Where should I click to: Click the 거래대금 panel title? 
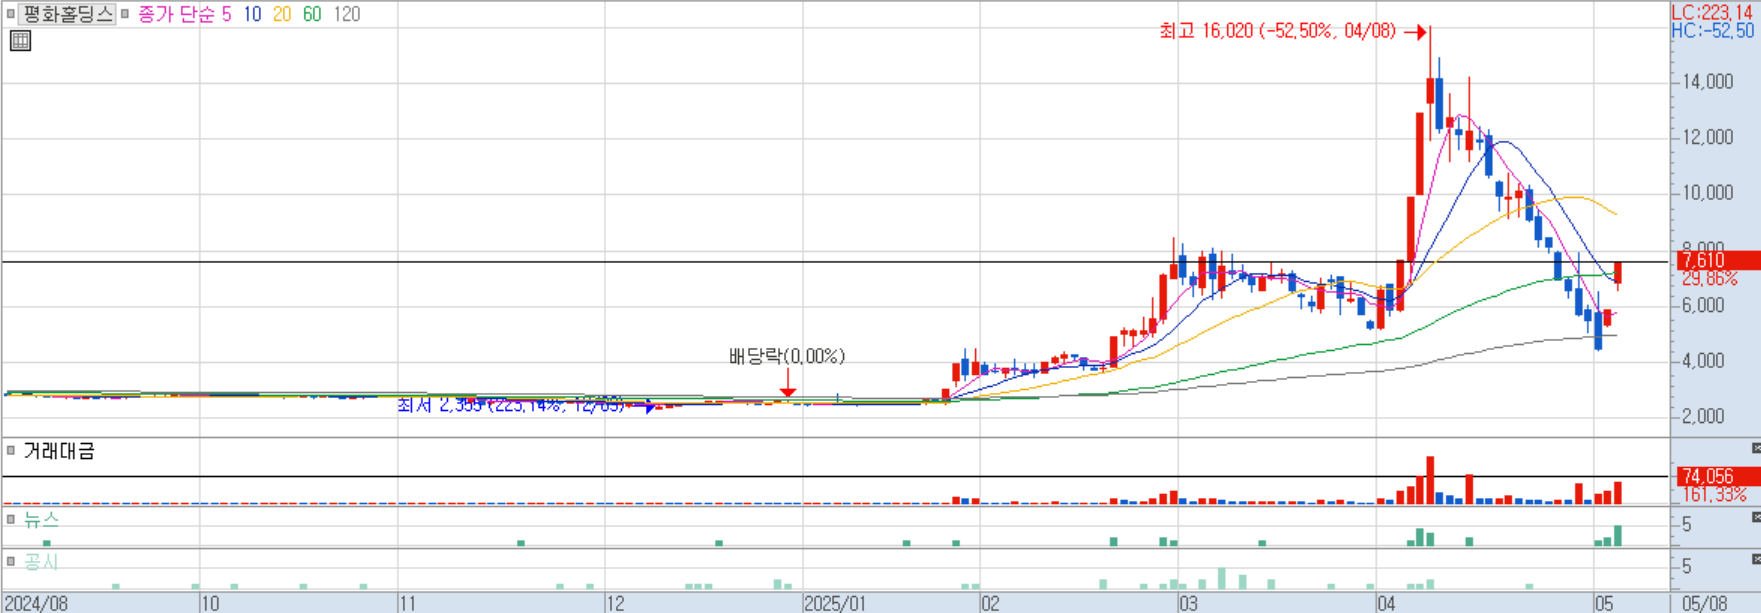59,451
